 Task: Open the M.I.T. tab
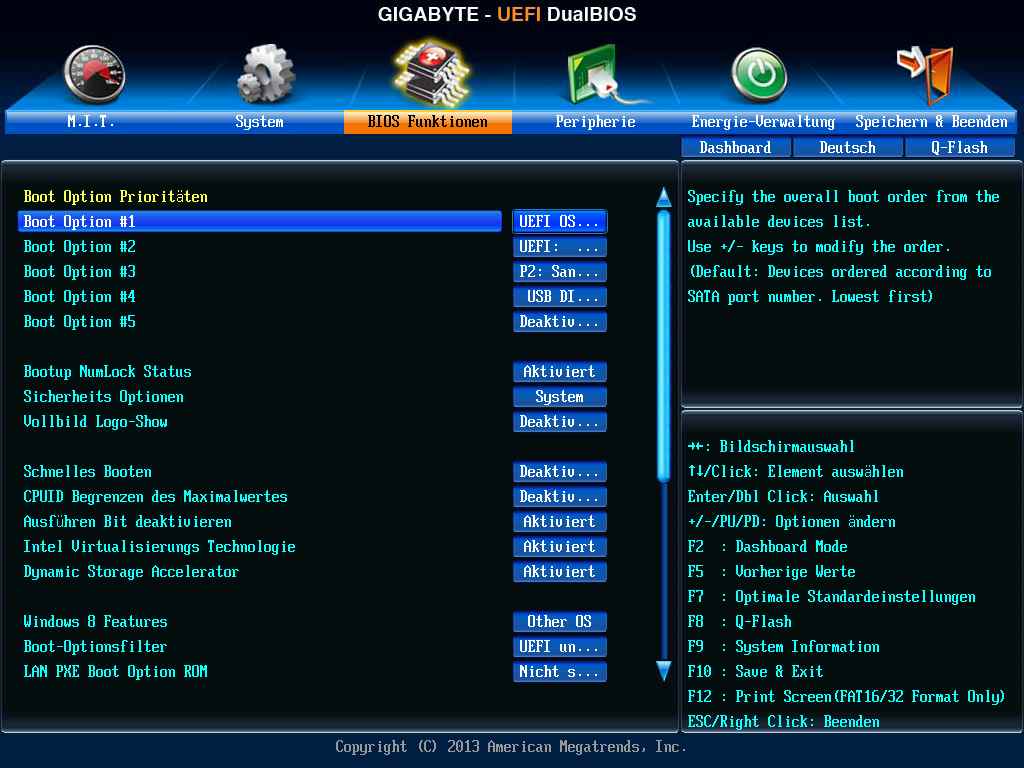point(91,121)
